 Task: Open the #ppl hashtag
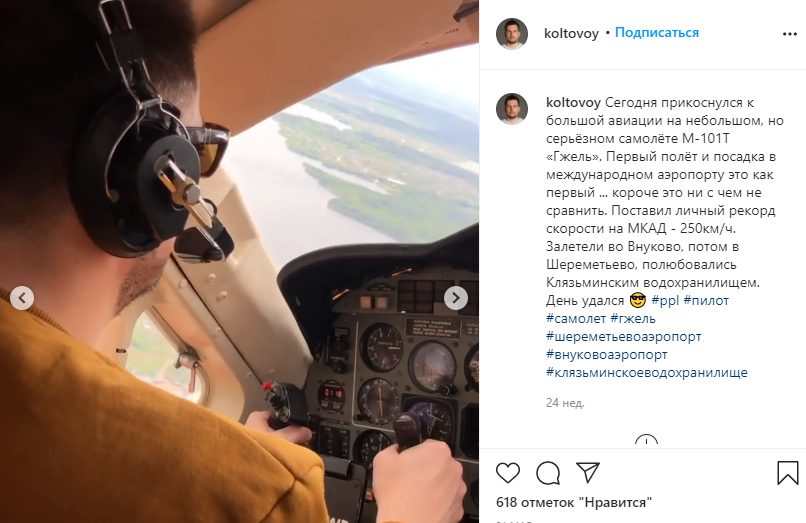(665, 300)
